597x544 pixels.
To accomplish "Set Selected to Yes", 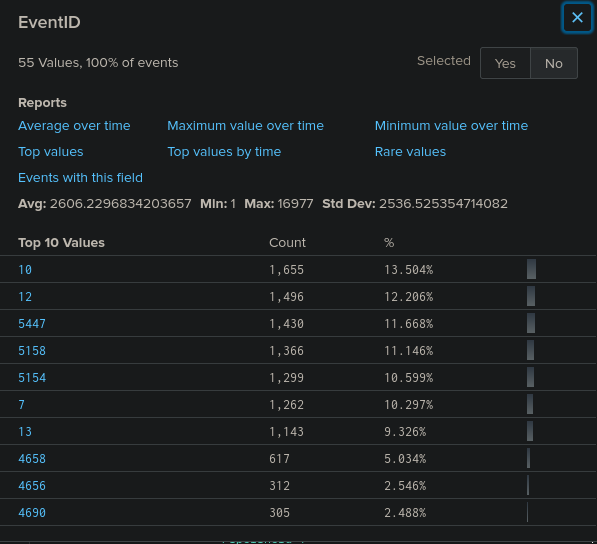I will point(505,63).
